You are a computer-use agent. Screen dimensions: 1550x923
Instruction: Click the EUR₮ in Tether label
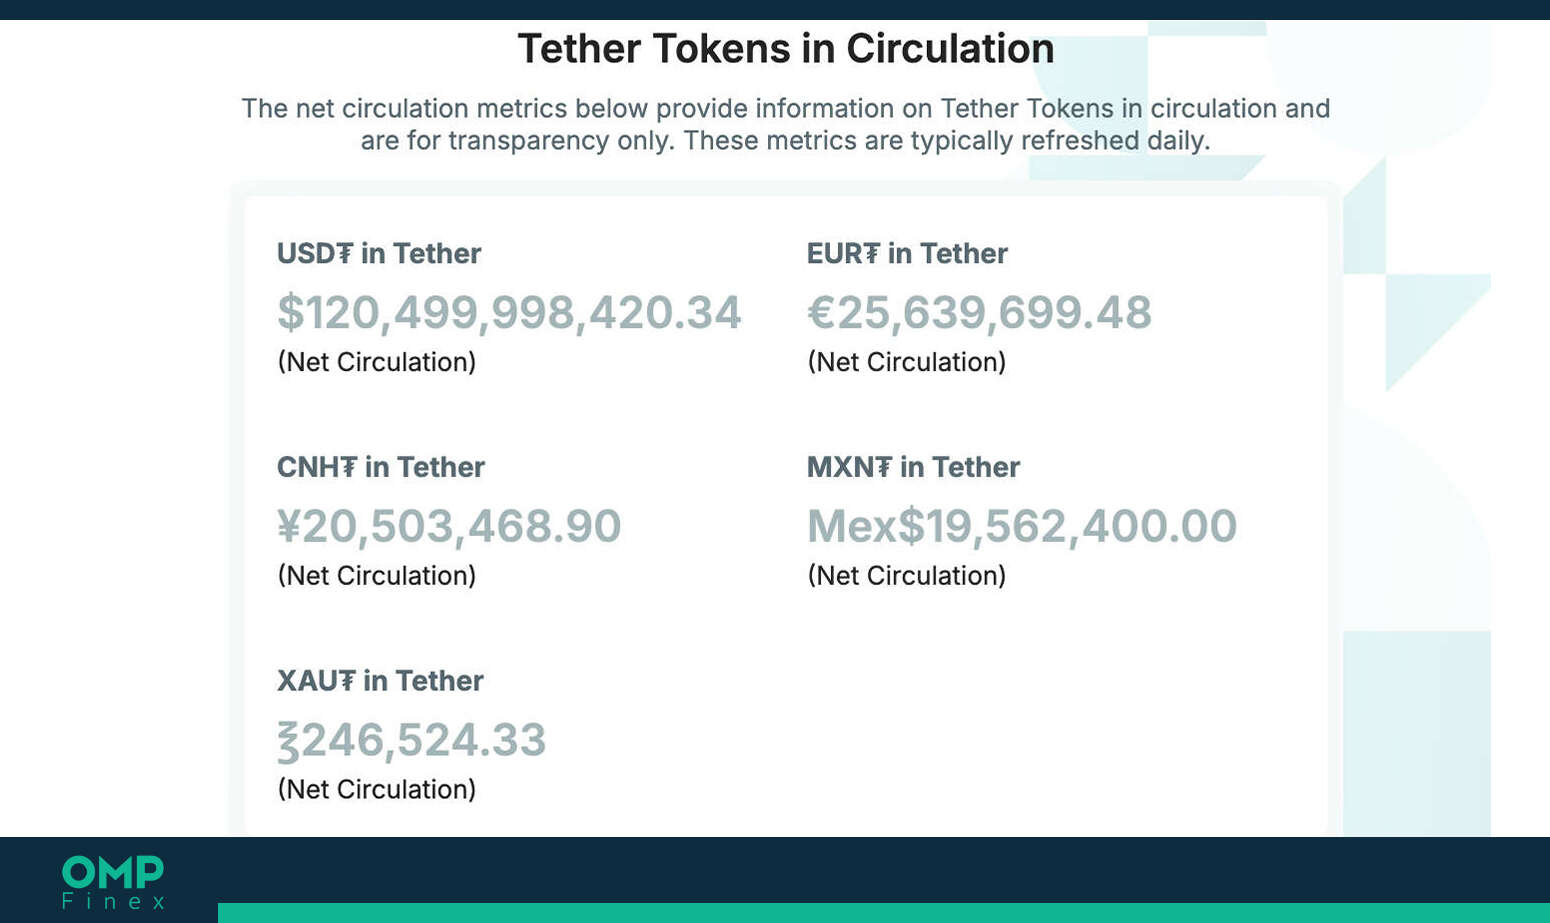tap(907, 253)
